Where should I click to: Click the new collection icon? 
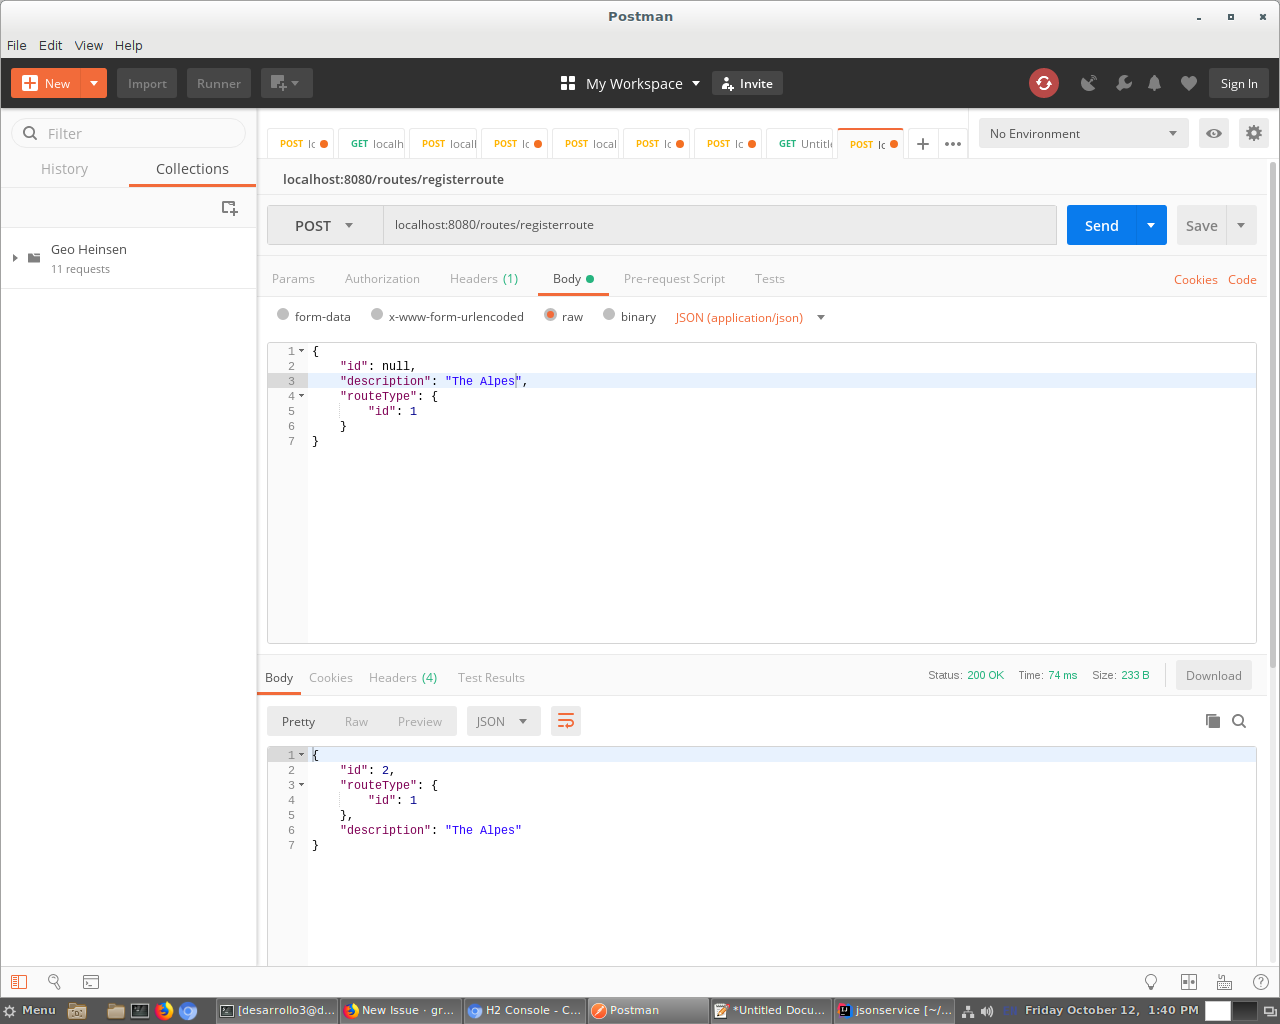pos(229,208)
